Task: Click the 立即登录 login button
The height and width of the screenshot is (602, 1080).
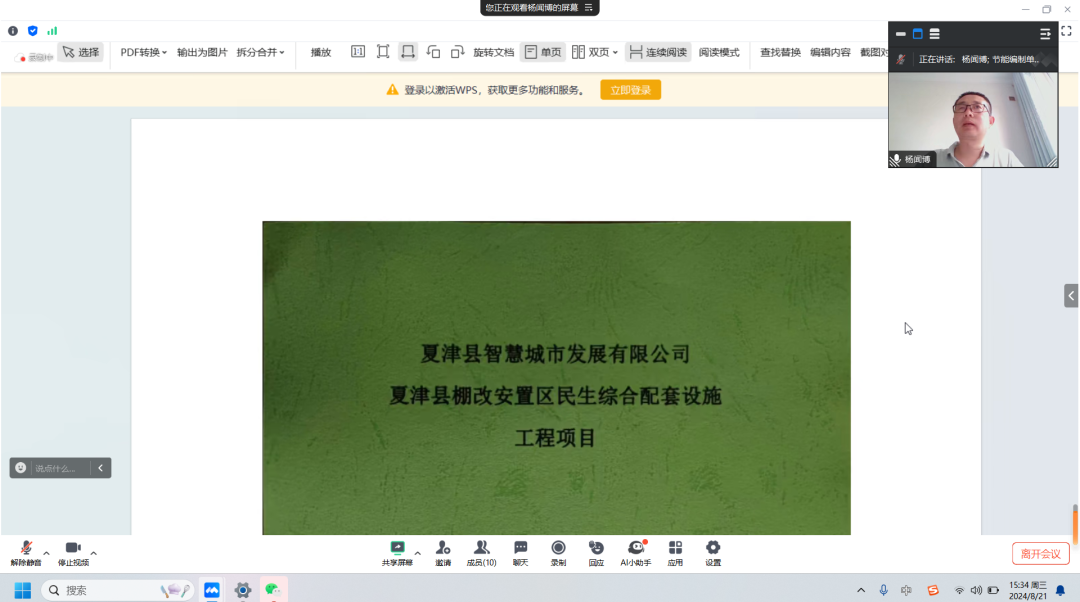Action: (630, 90)
